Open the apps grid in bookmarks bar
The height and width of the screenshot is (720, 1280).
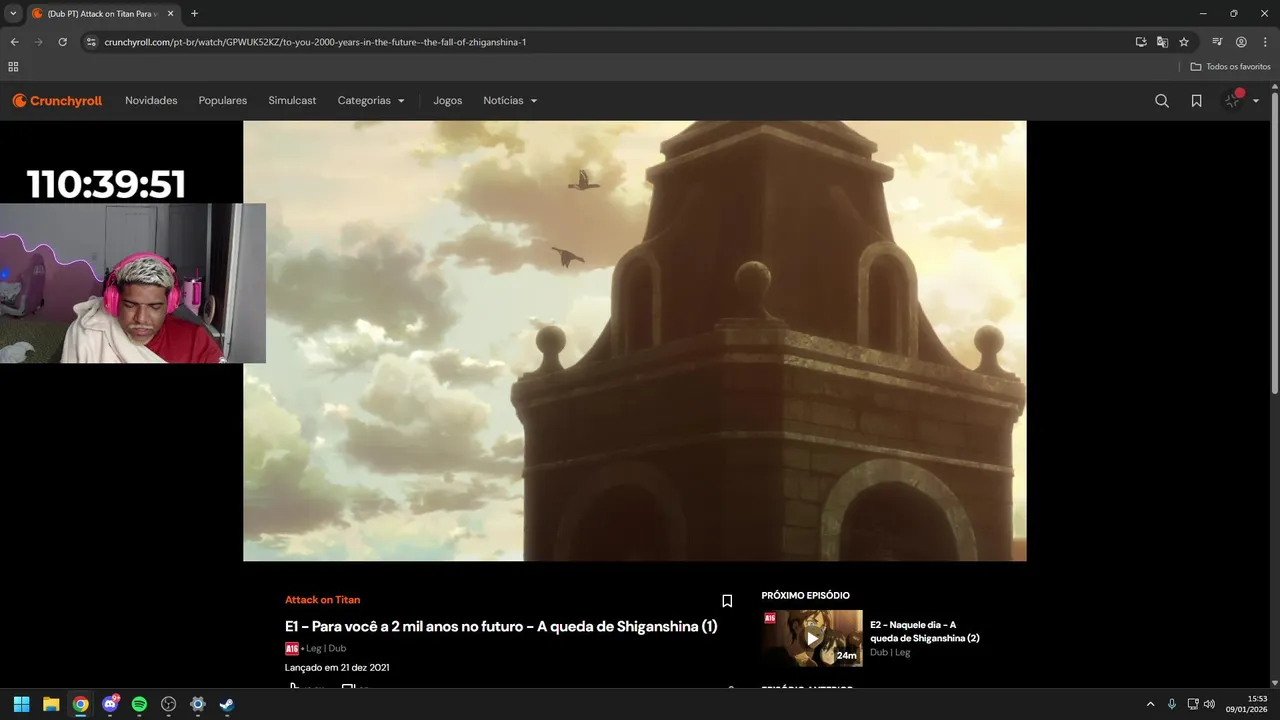tap(13, 67)
